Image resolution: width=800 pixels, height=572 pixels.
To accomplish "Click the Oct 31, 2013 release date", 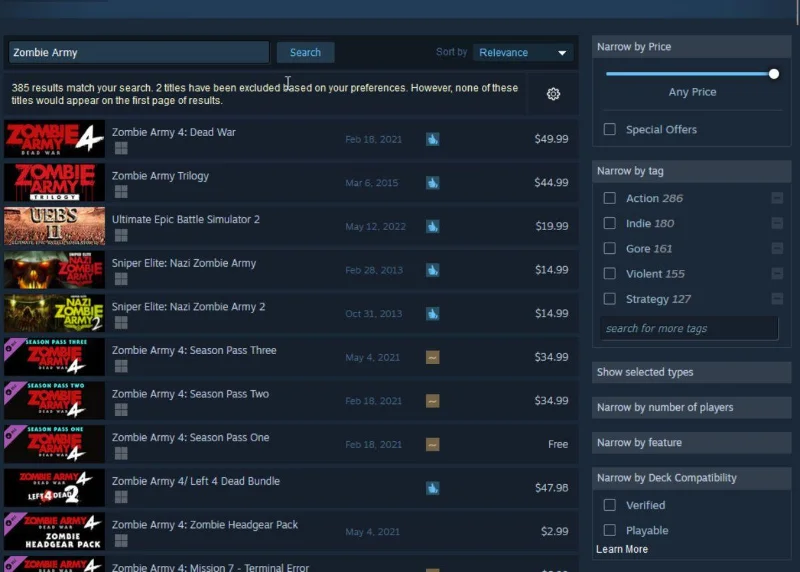I will 373,314.
